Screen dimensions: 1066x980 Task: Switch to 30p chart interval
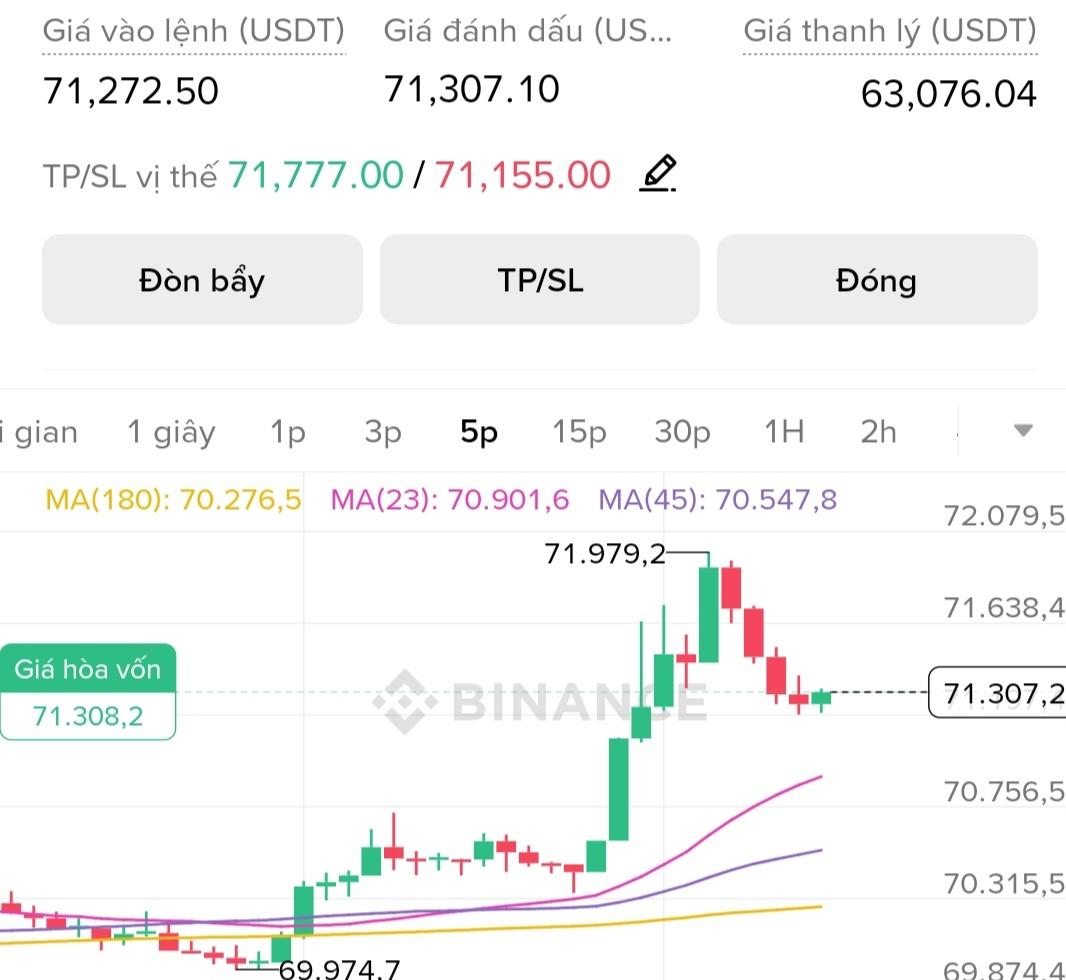point(683,432)
